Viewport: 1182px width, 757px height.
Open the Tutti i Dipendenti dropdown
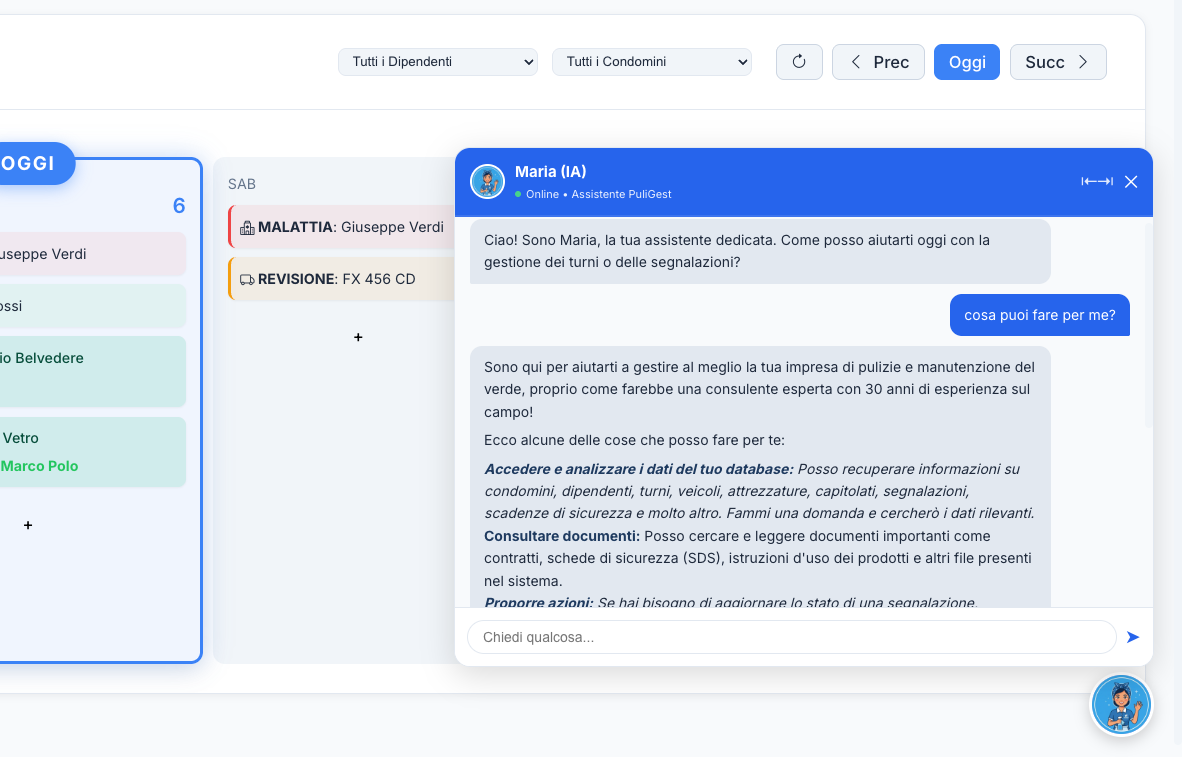coord(437,61)
